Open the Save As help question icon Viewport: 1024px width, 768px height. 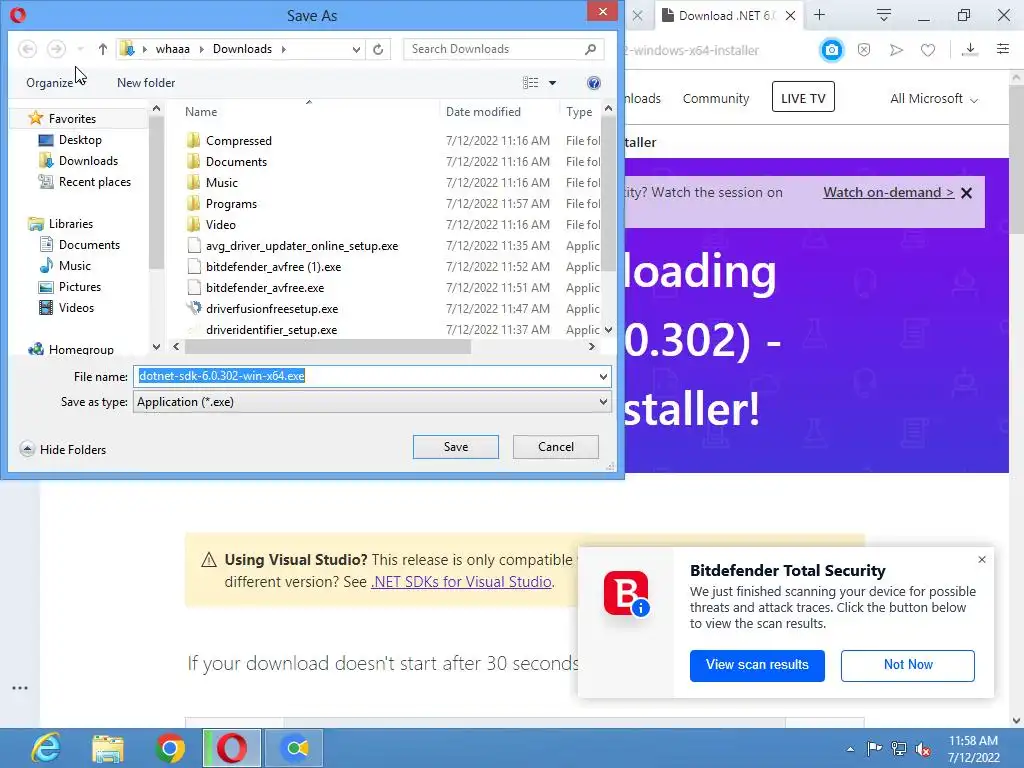click(x=594, y=83)
